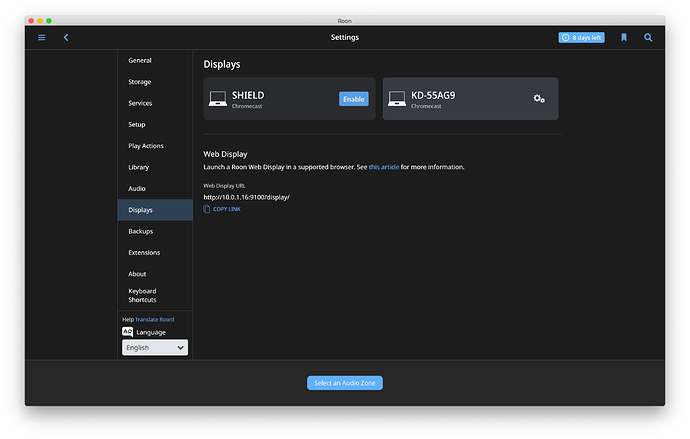Click the language translation icon
The height and width of the screenshot is (439, 690).
(x=128, y=332)
